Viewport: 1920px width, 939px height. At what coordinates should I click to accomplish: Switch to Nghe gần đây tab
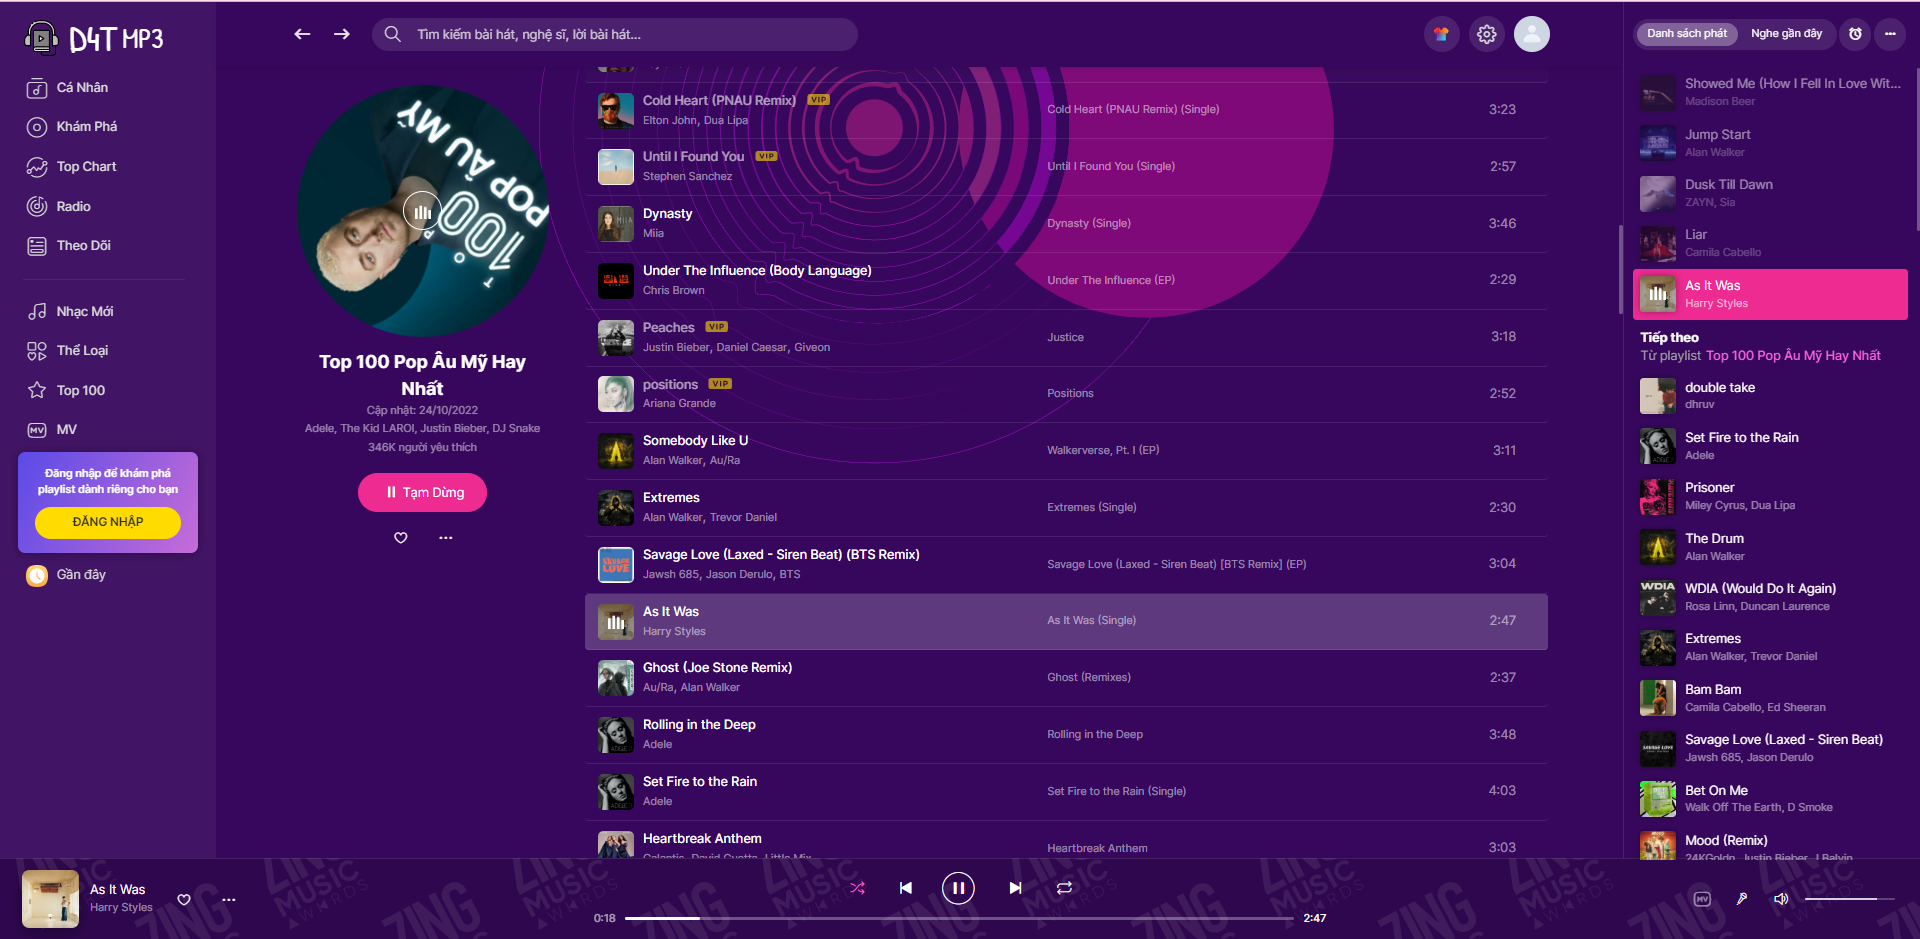coord(1786,34)
